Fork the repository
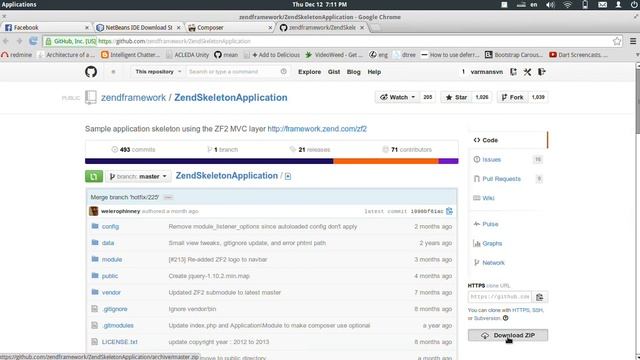 click(x=512, y=97)
